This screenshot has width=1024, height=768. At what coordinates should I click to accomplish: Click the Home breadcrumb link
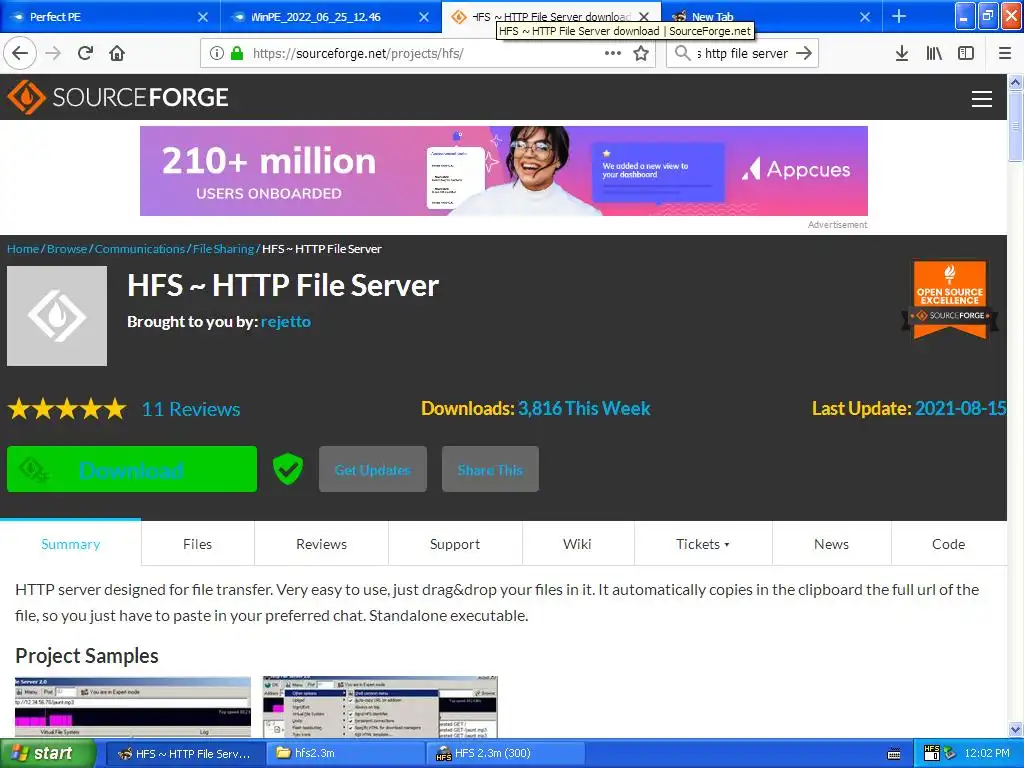click(x=23, y=249)
